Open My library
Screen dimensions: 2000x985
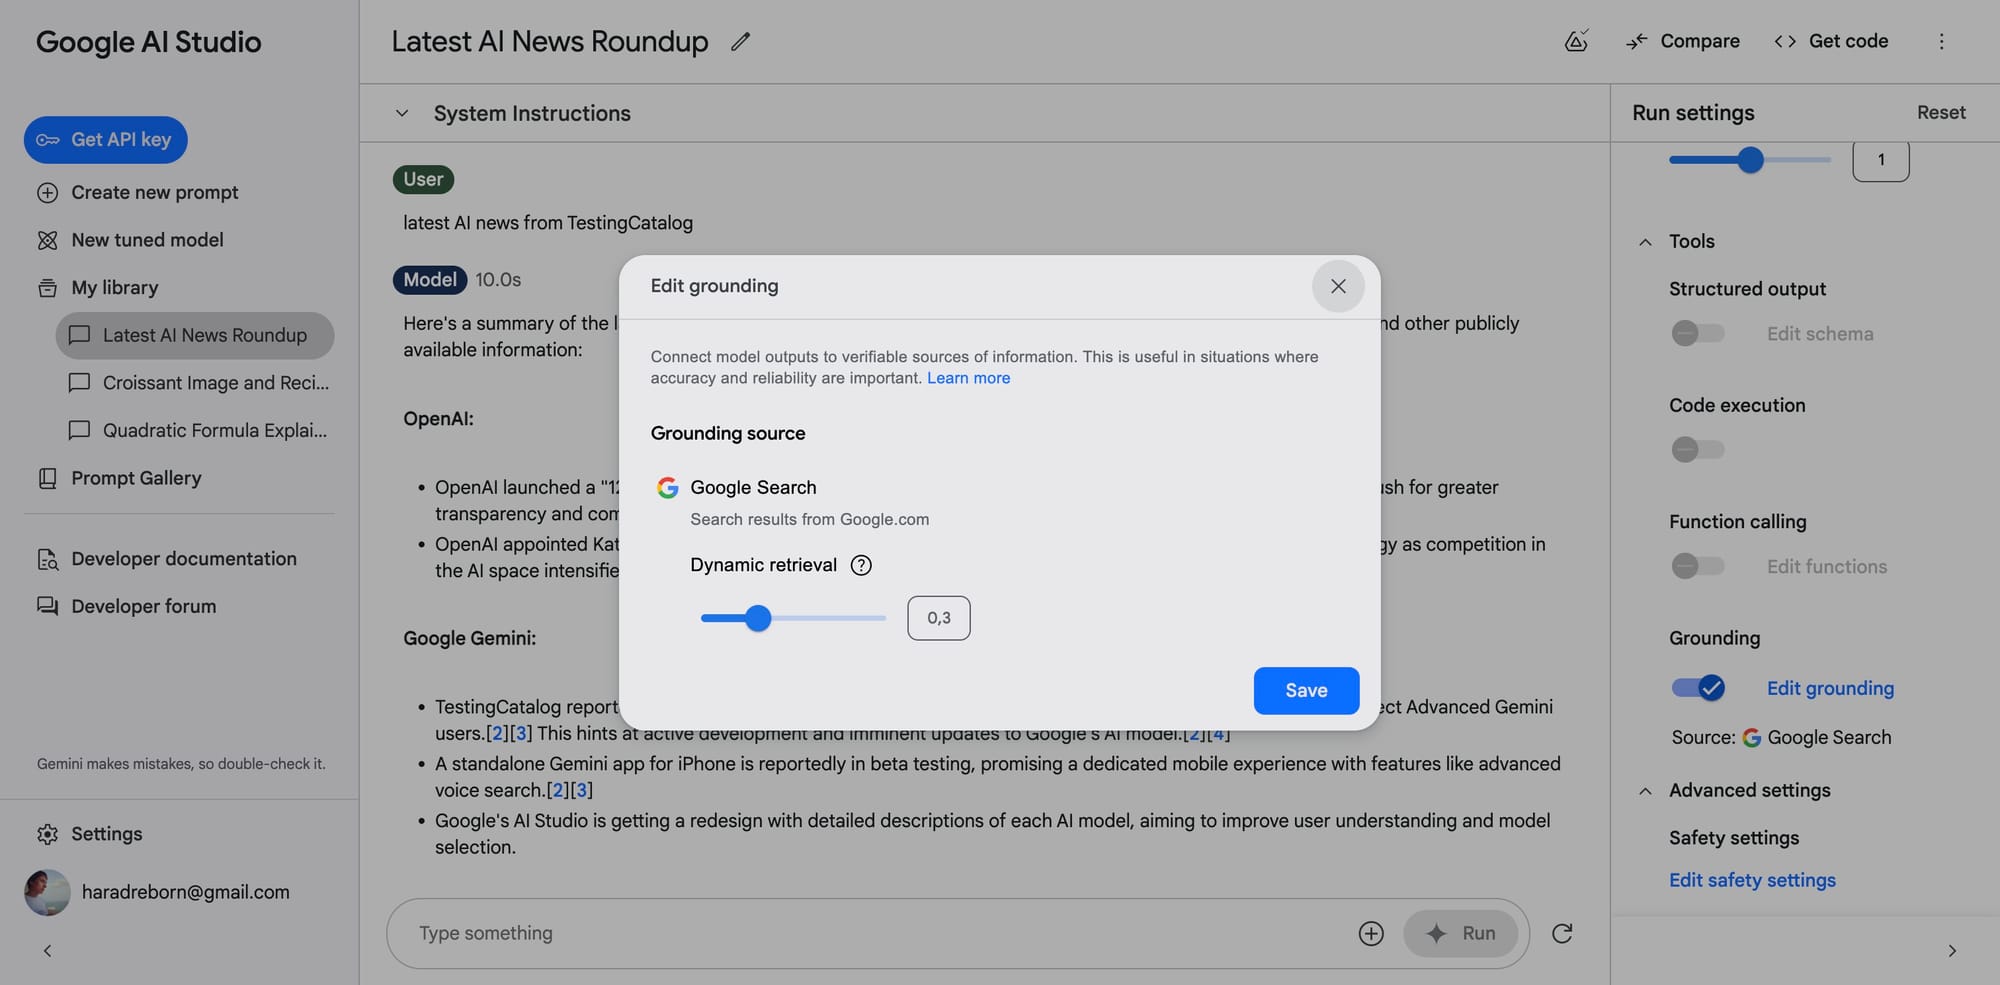point(98,288)
